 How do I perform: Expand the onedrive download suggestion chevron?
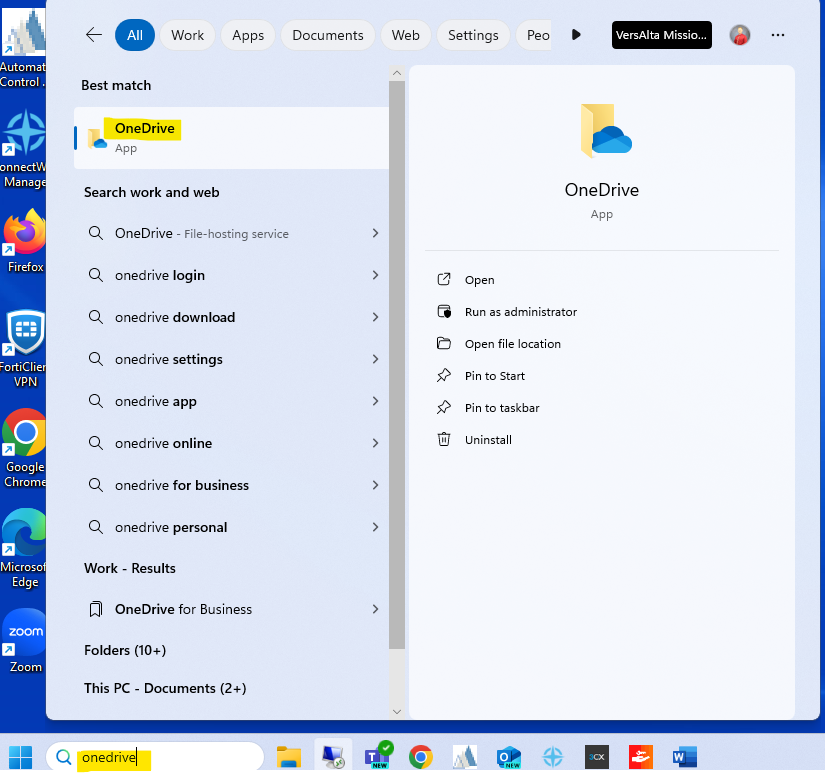tap(375, 317)
